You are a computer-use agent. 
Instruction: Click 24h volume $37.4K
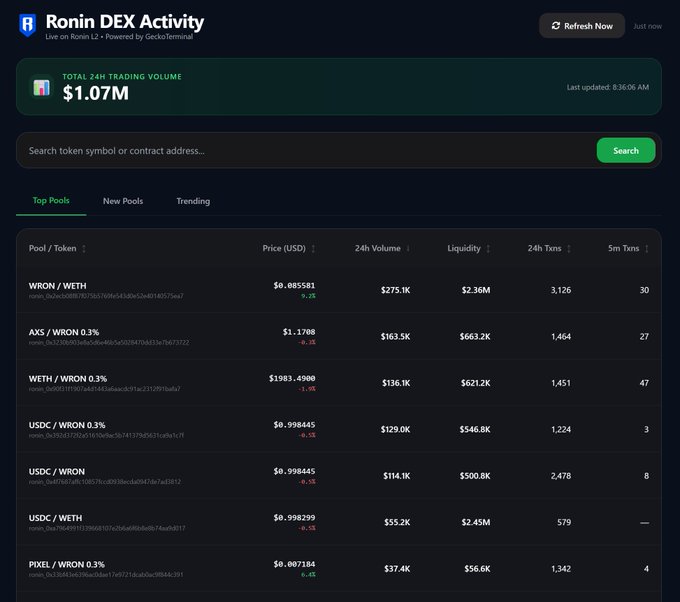click(397, 568)
